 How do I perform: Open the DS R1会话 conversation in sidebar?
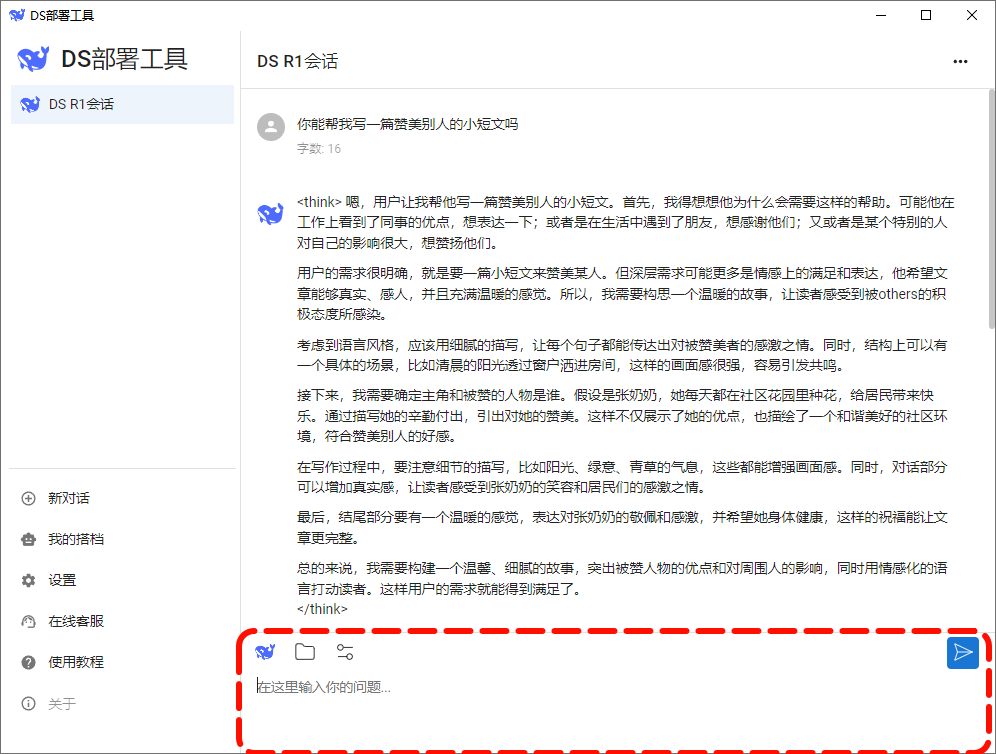pos(122,104)
